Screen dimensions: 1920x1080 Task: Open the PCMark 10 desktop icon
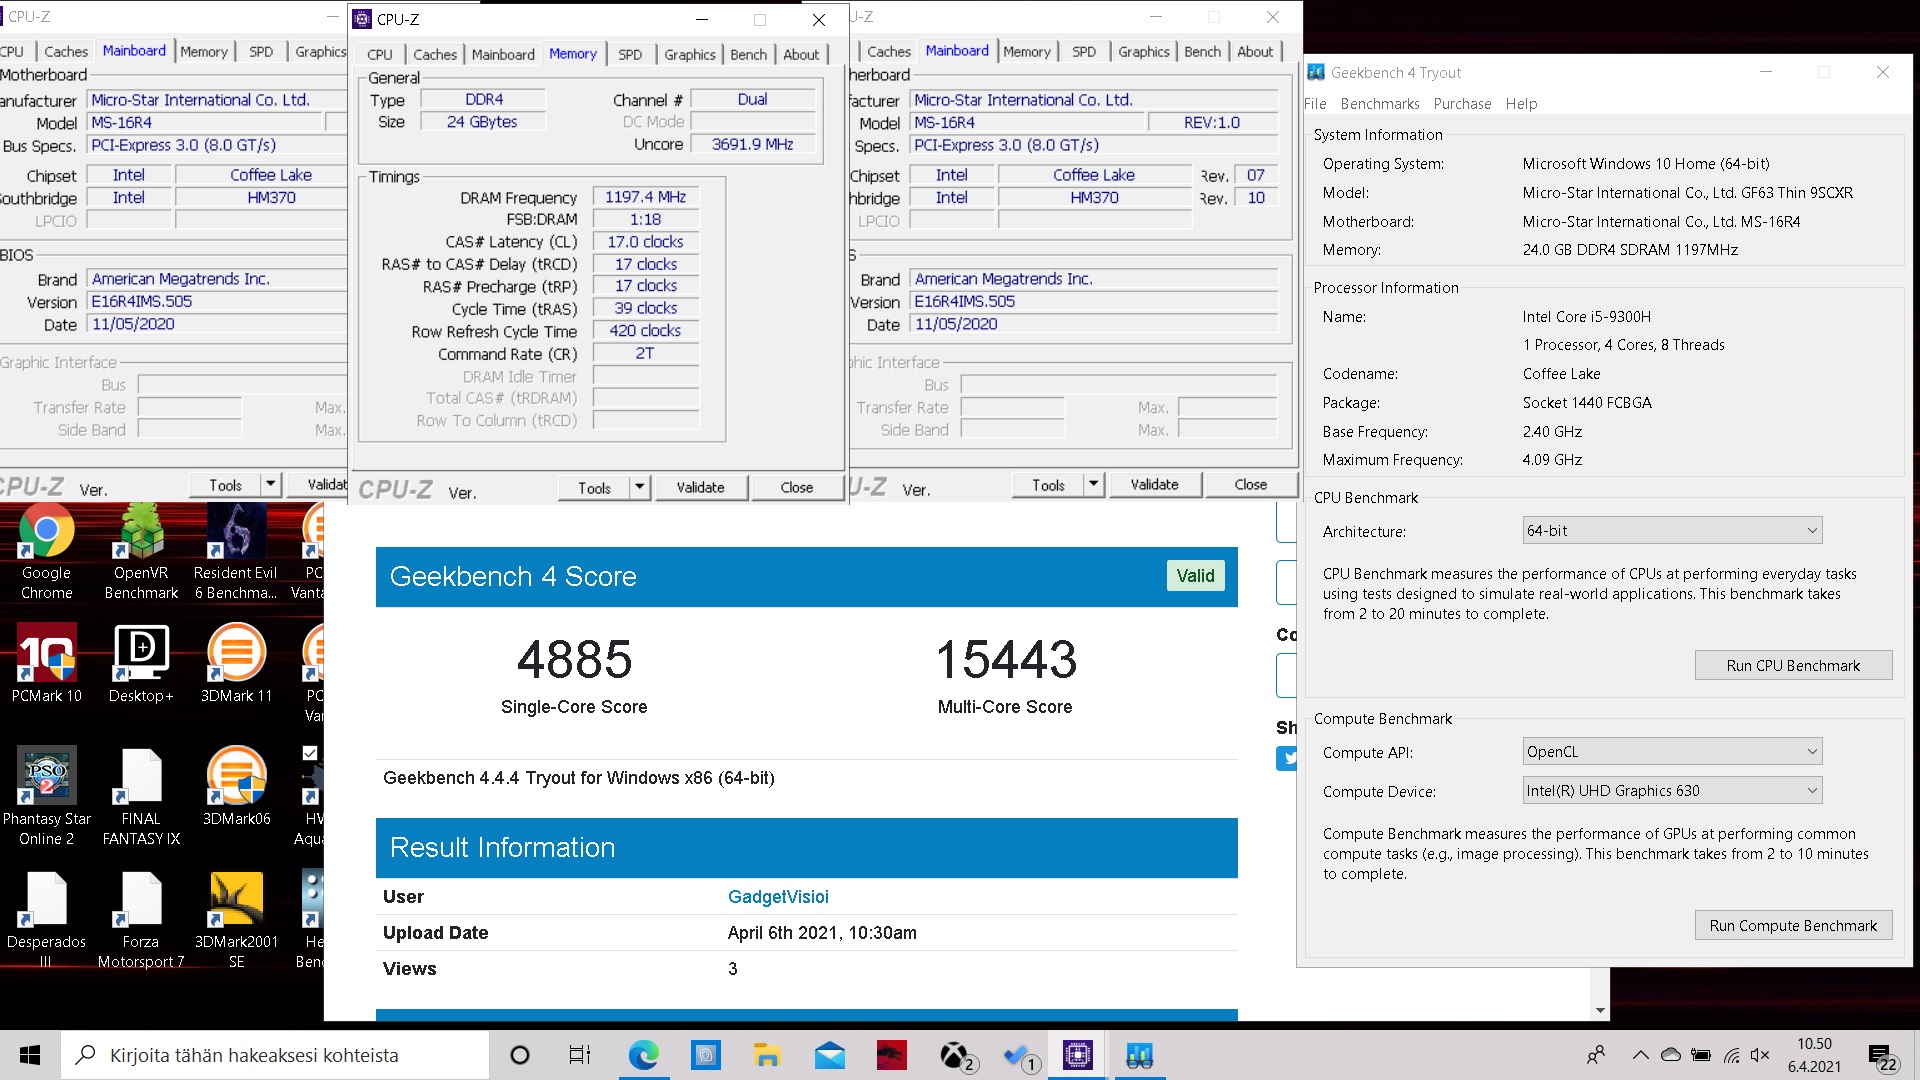click(46, 664)
